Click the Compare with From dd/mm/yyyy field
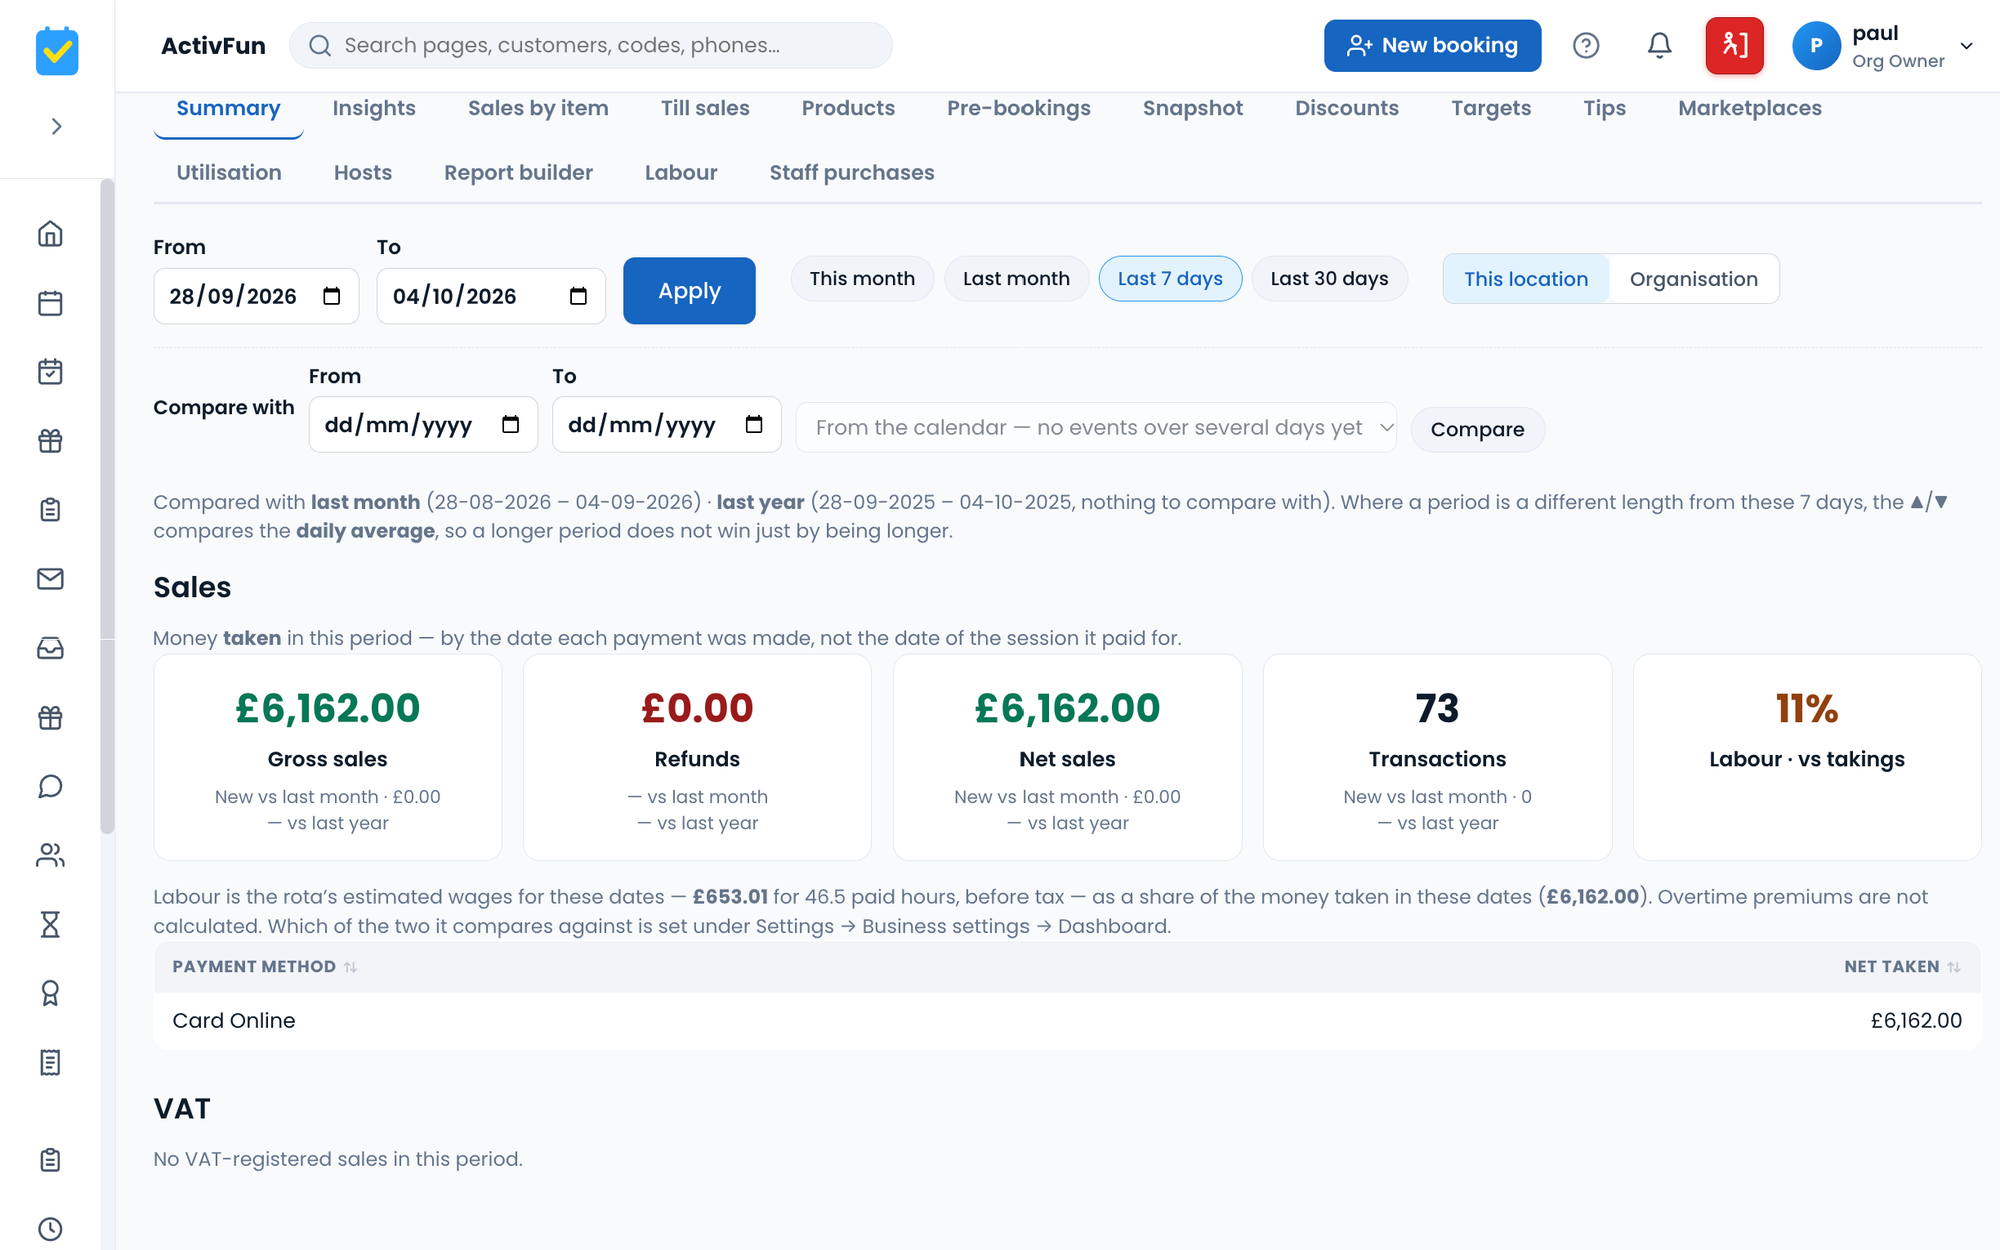The image size is (2000, 1250). tap(423, 424)
